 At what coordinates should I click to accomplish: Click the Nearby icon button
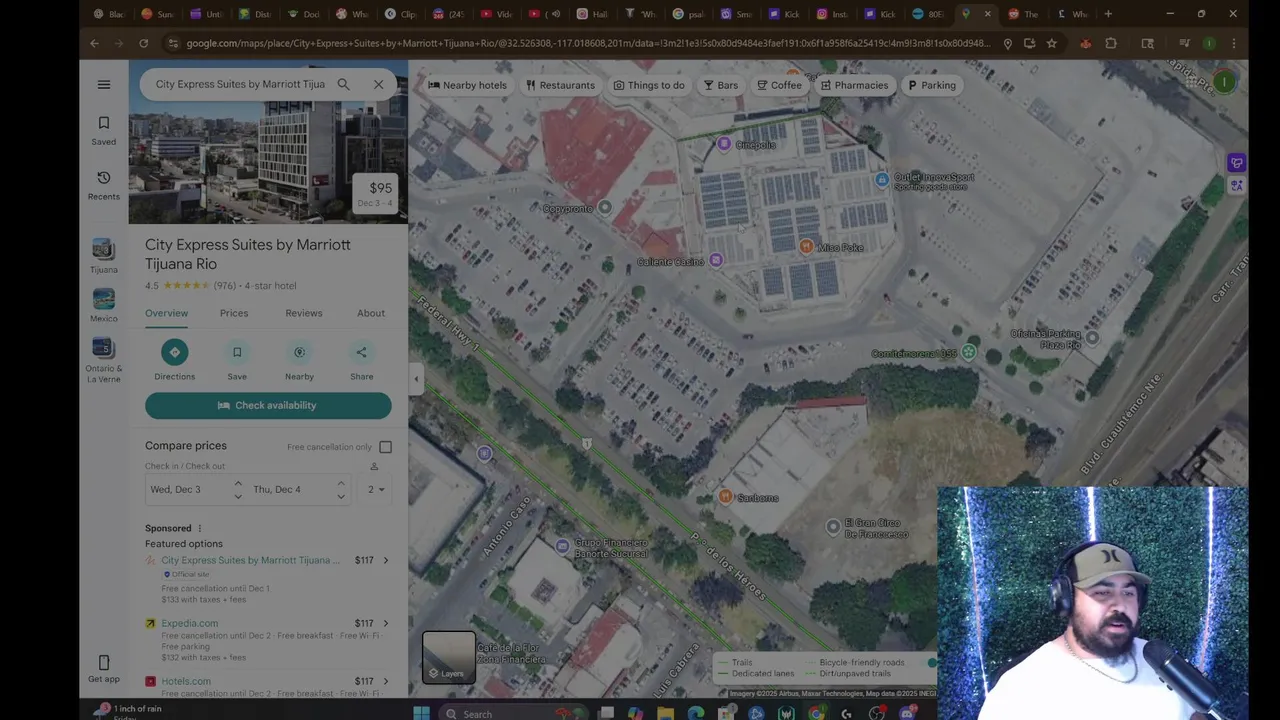[x=299, y=352]
